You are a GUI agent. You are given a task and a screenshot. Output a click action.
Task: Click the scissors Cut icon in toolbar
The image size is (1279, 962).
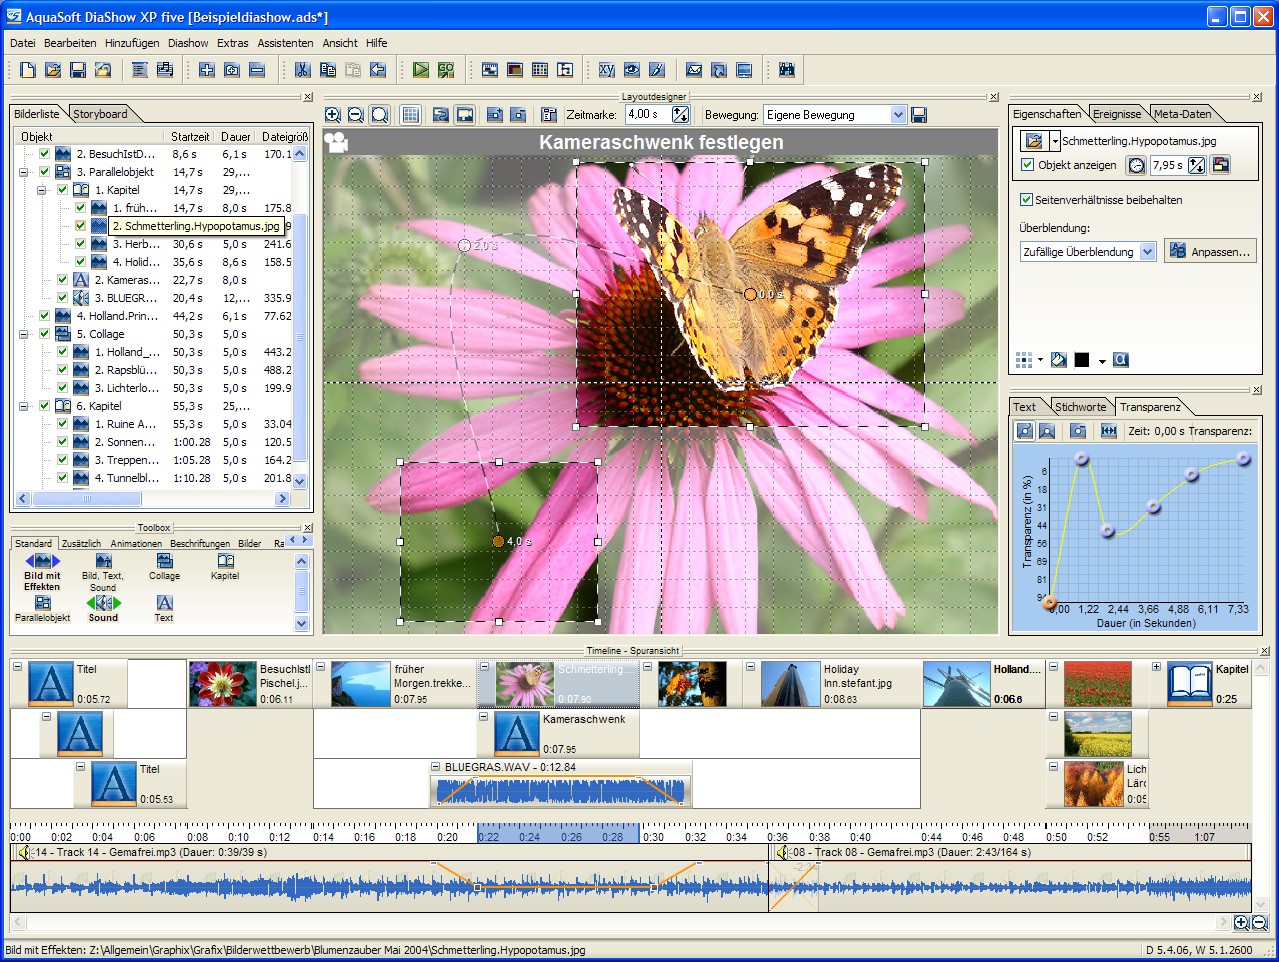(302, 70)
